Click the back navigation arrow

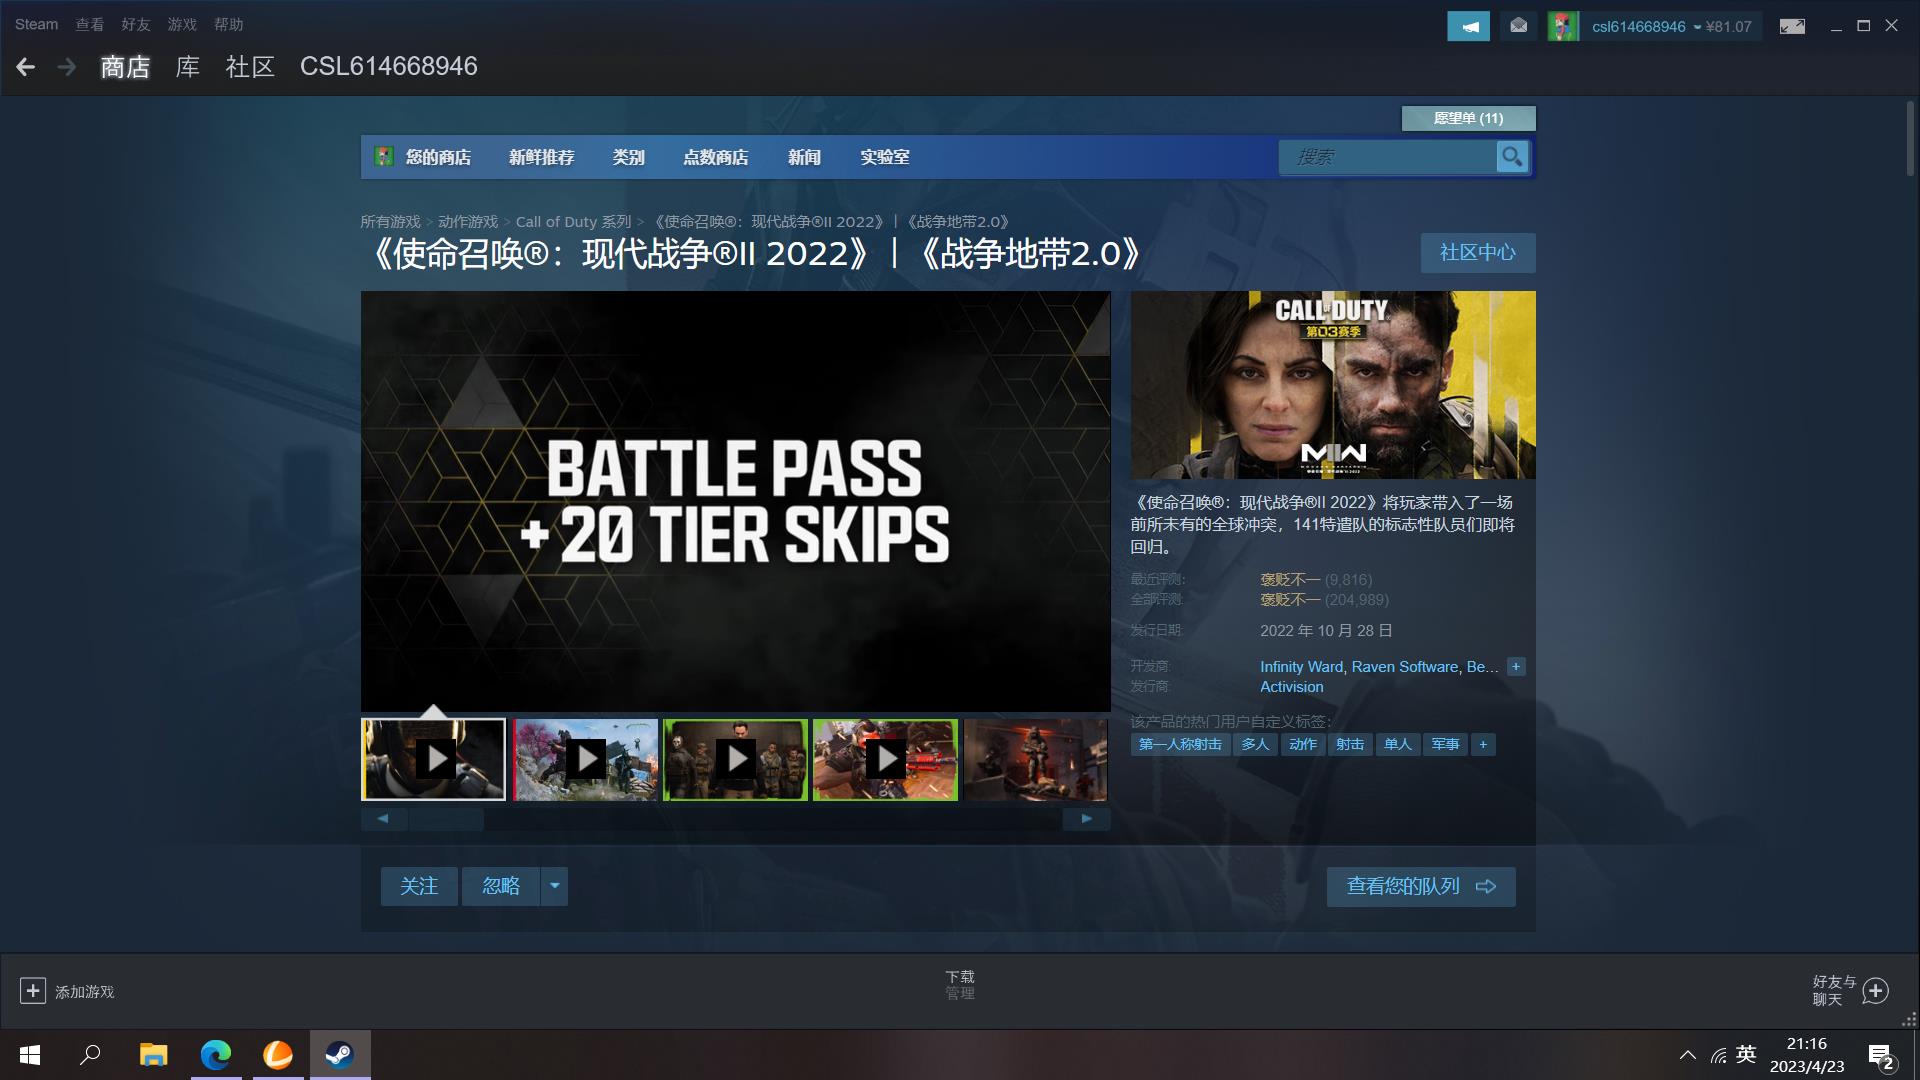25,66
